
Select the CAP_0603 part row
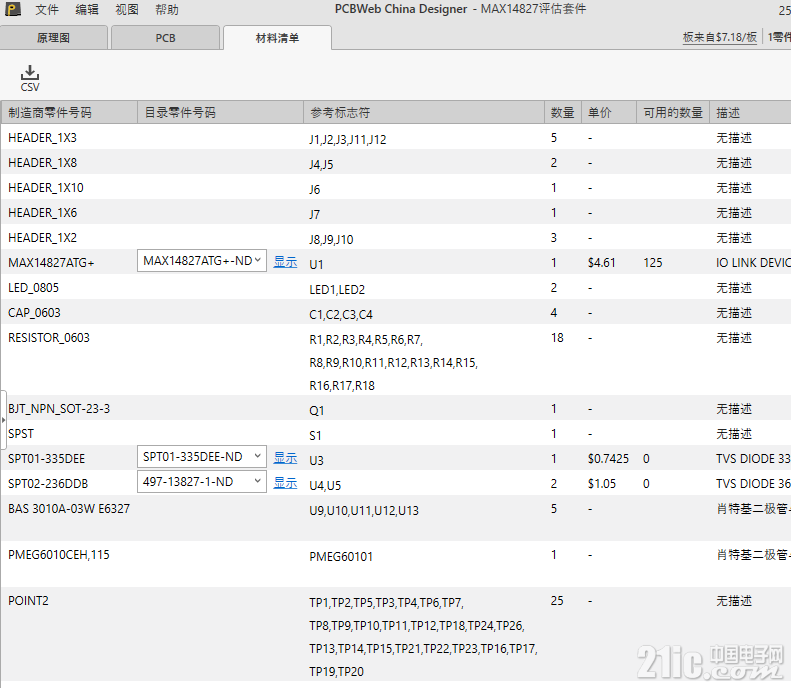tap(396, 313)
